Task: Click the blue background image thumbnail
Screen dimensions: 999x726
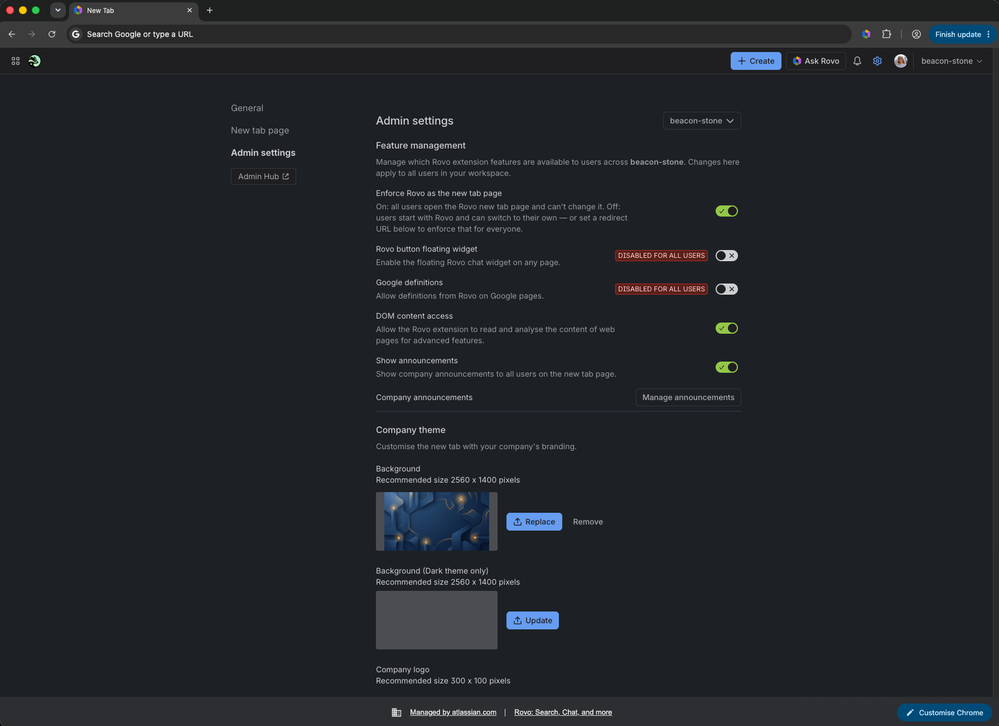Action: 436,522
